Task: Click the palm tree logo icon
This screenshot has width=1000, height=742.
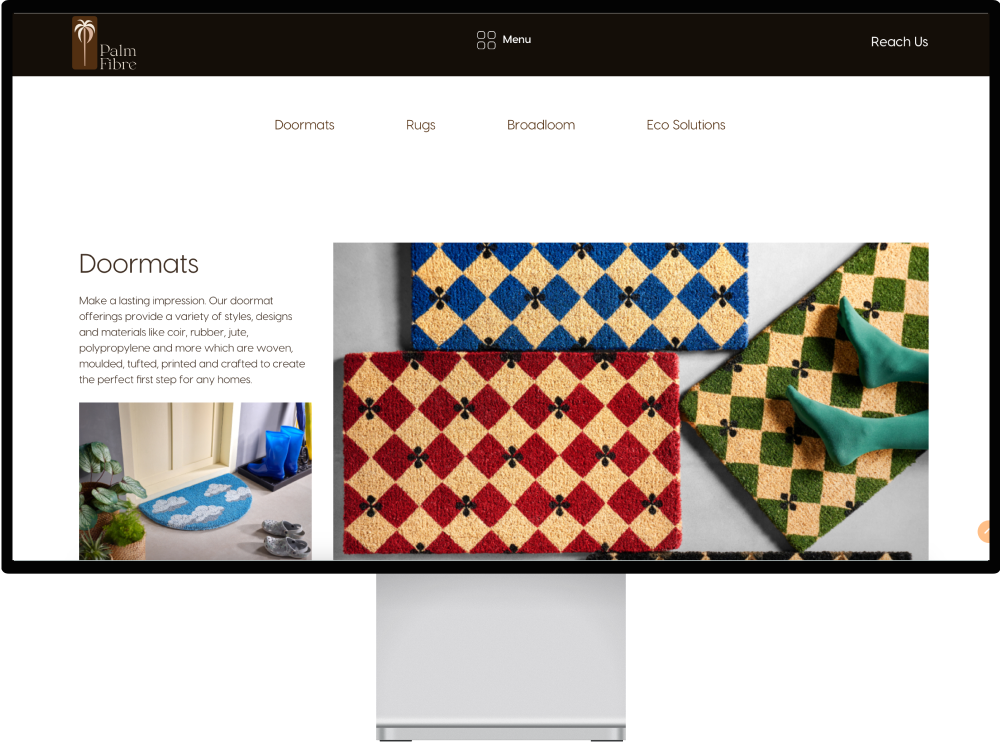Action: (x=84, y=42)
